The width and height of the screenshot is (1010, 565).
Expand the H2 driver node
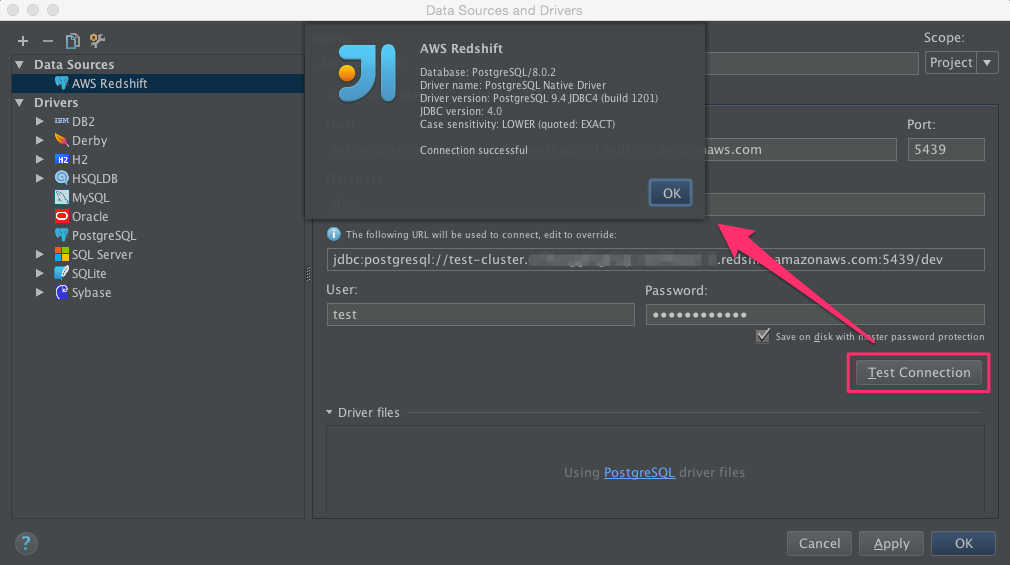click(x=39, y=159)
